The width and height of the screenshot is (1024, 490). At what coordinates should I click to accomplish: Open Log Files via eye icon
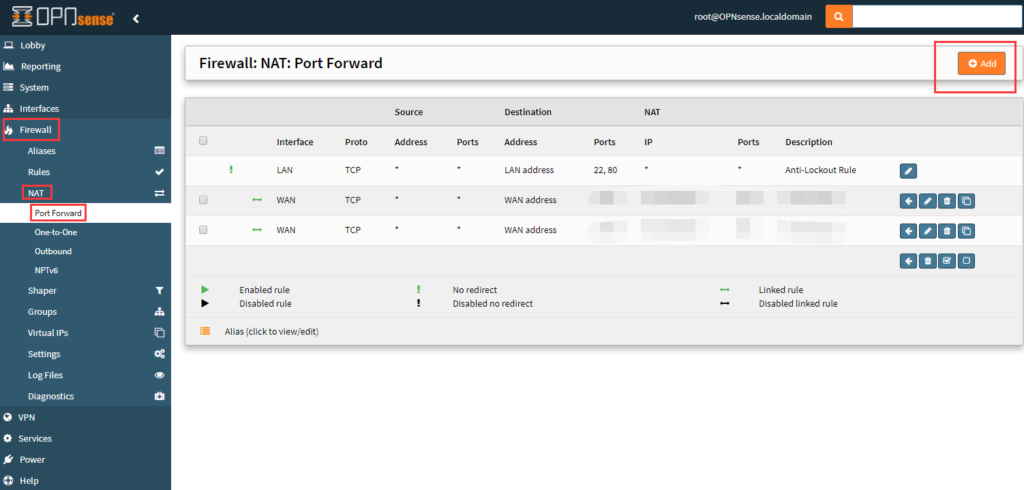point(159,375)
